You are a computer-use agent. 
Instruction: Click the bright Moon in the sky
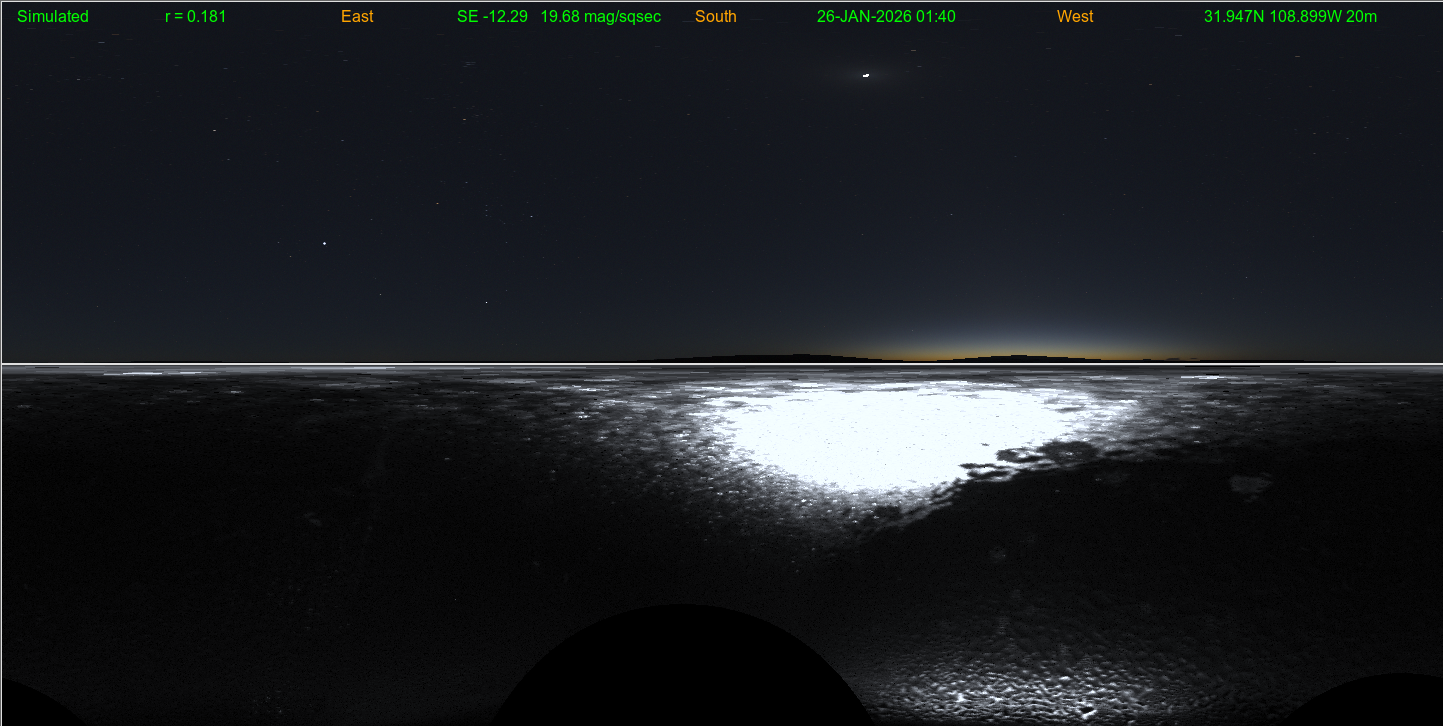point(866,75)
